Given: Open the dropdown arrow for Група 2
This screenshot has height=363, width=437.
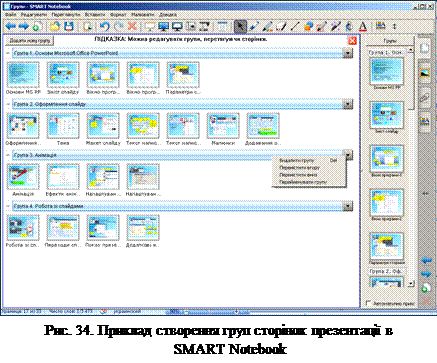Looking at the screenshot, I should 348,104.
